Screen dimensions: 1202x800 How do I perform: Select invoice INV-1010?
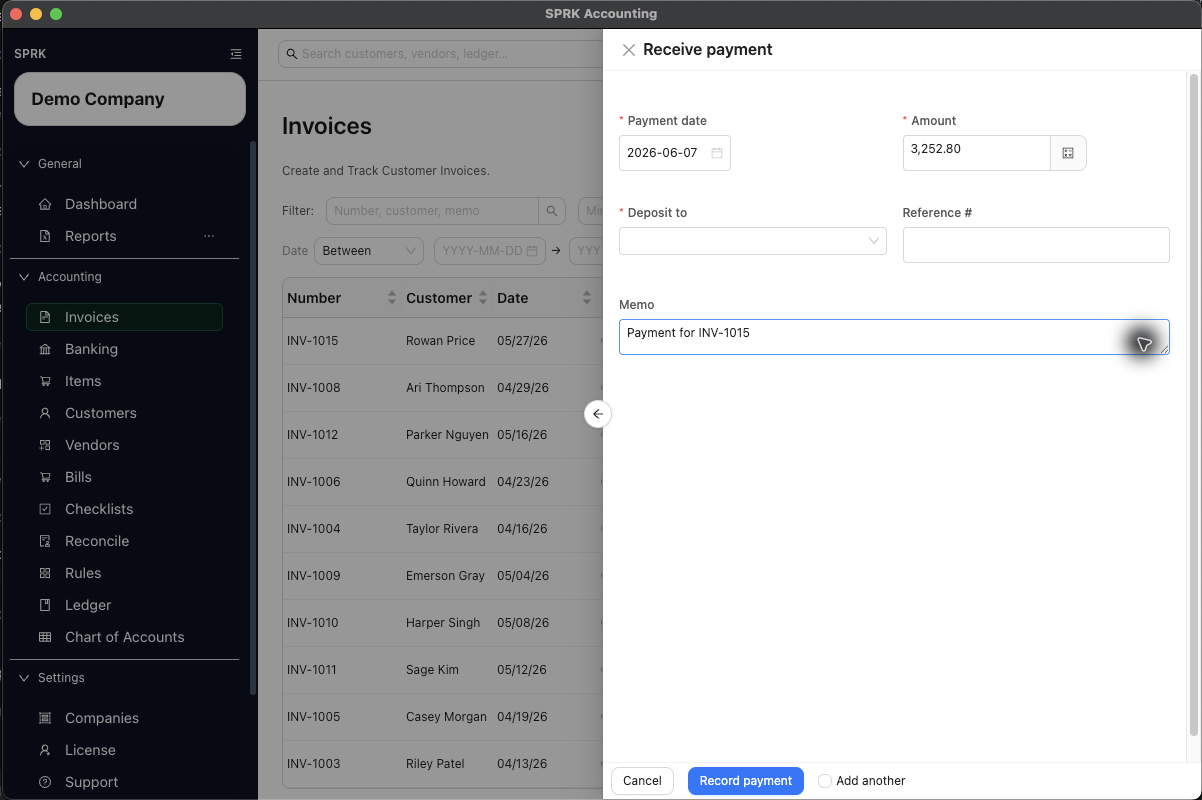313,623
